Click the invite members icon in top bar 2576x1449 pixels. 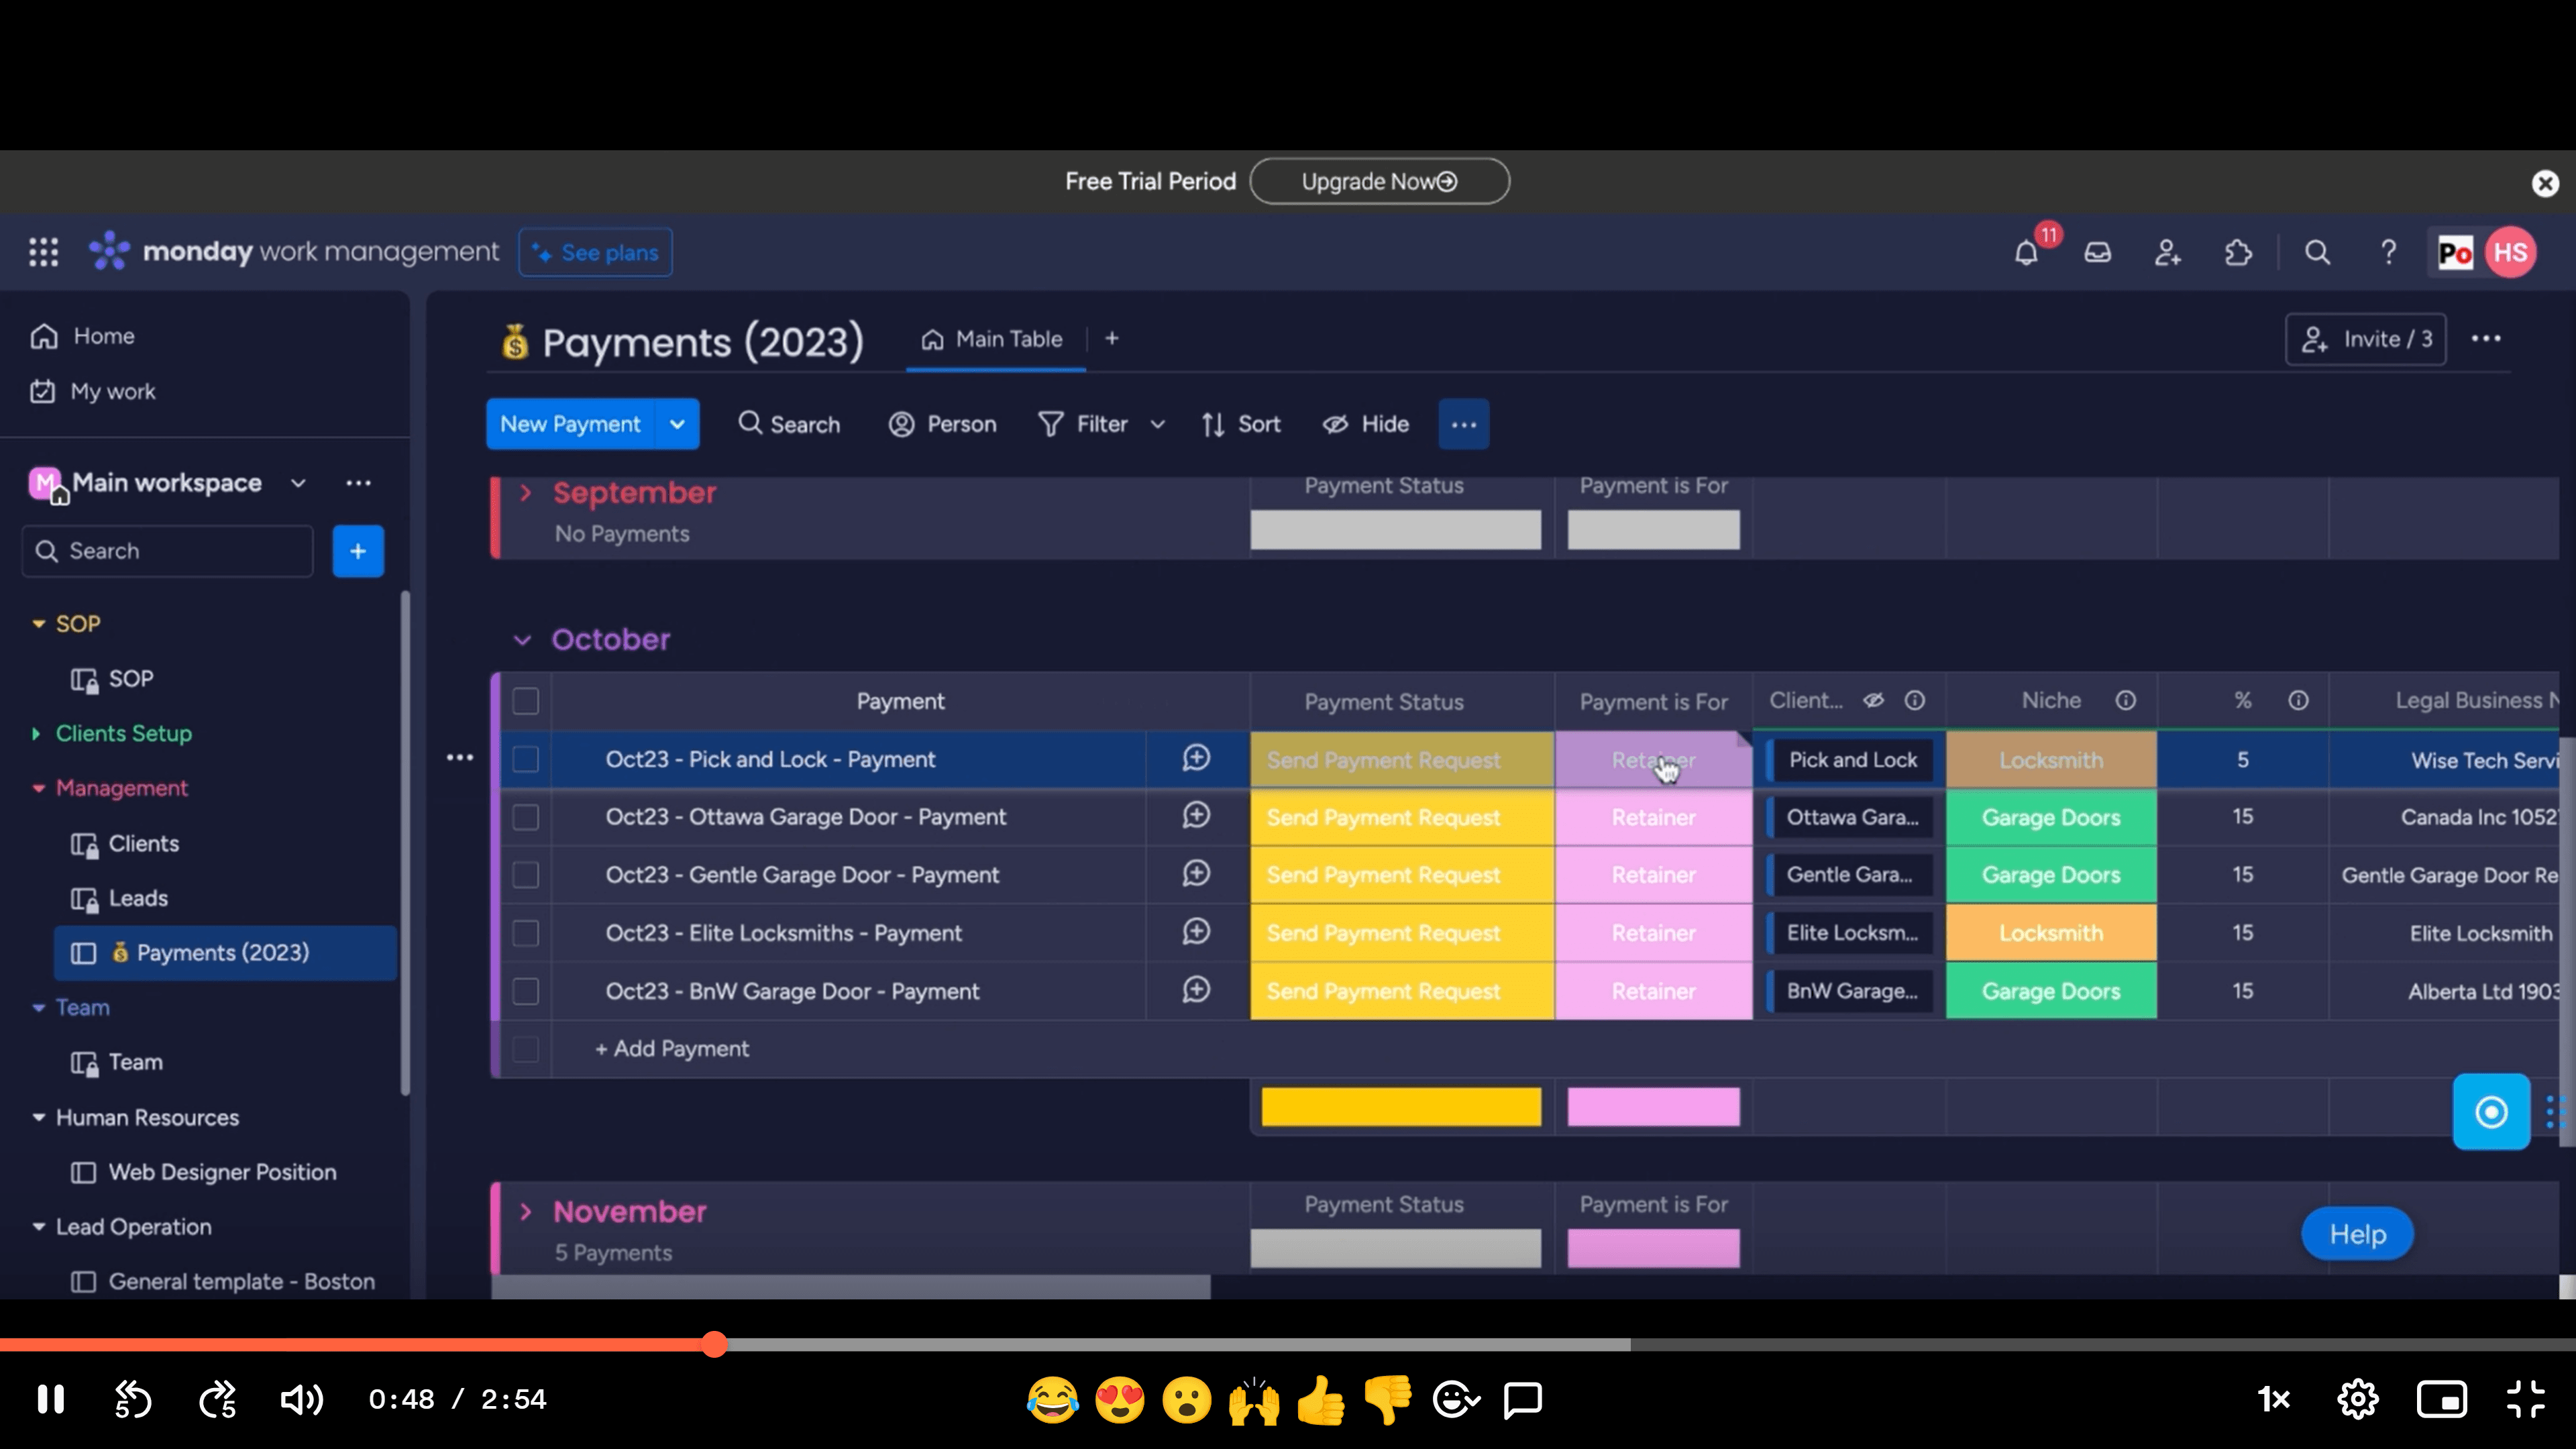2167,253
